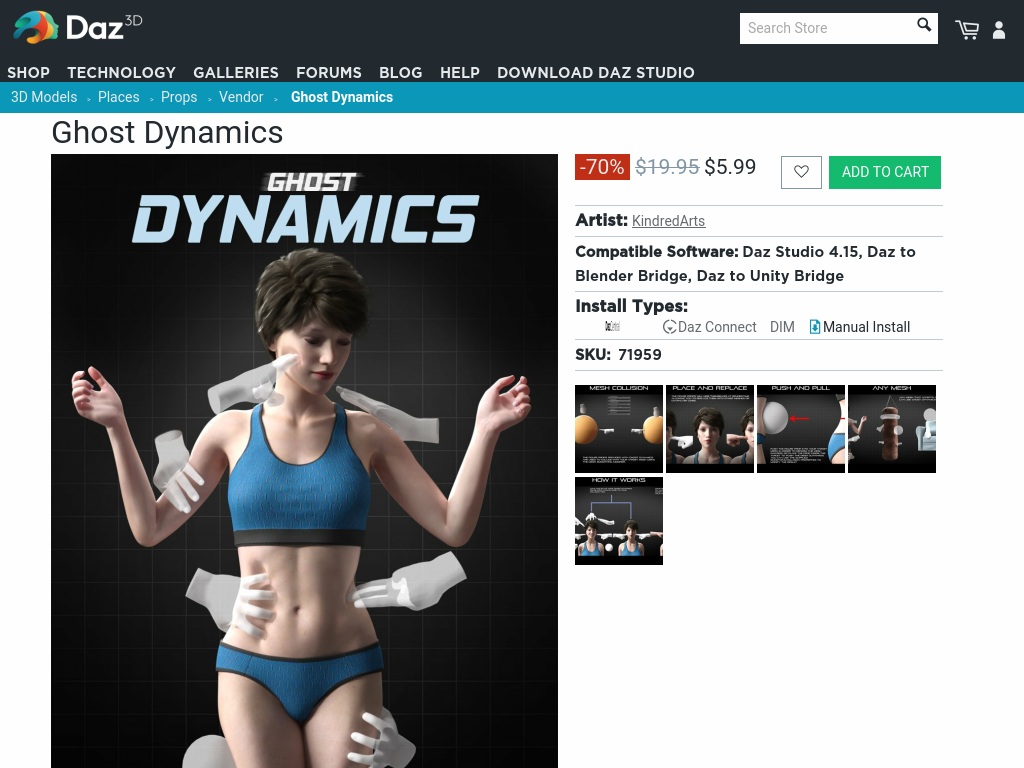
Task: Add product to wishlist heart
Action: click(x=801, y=172)
